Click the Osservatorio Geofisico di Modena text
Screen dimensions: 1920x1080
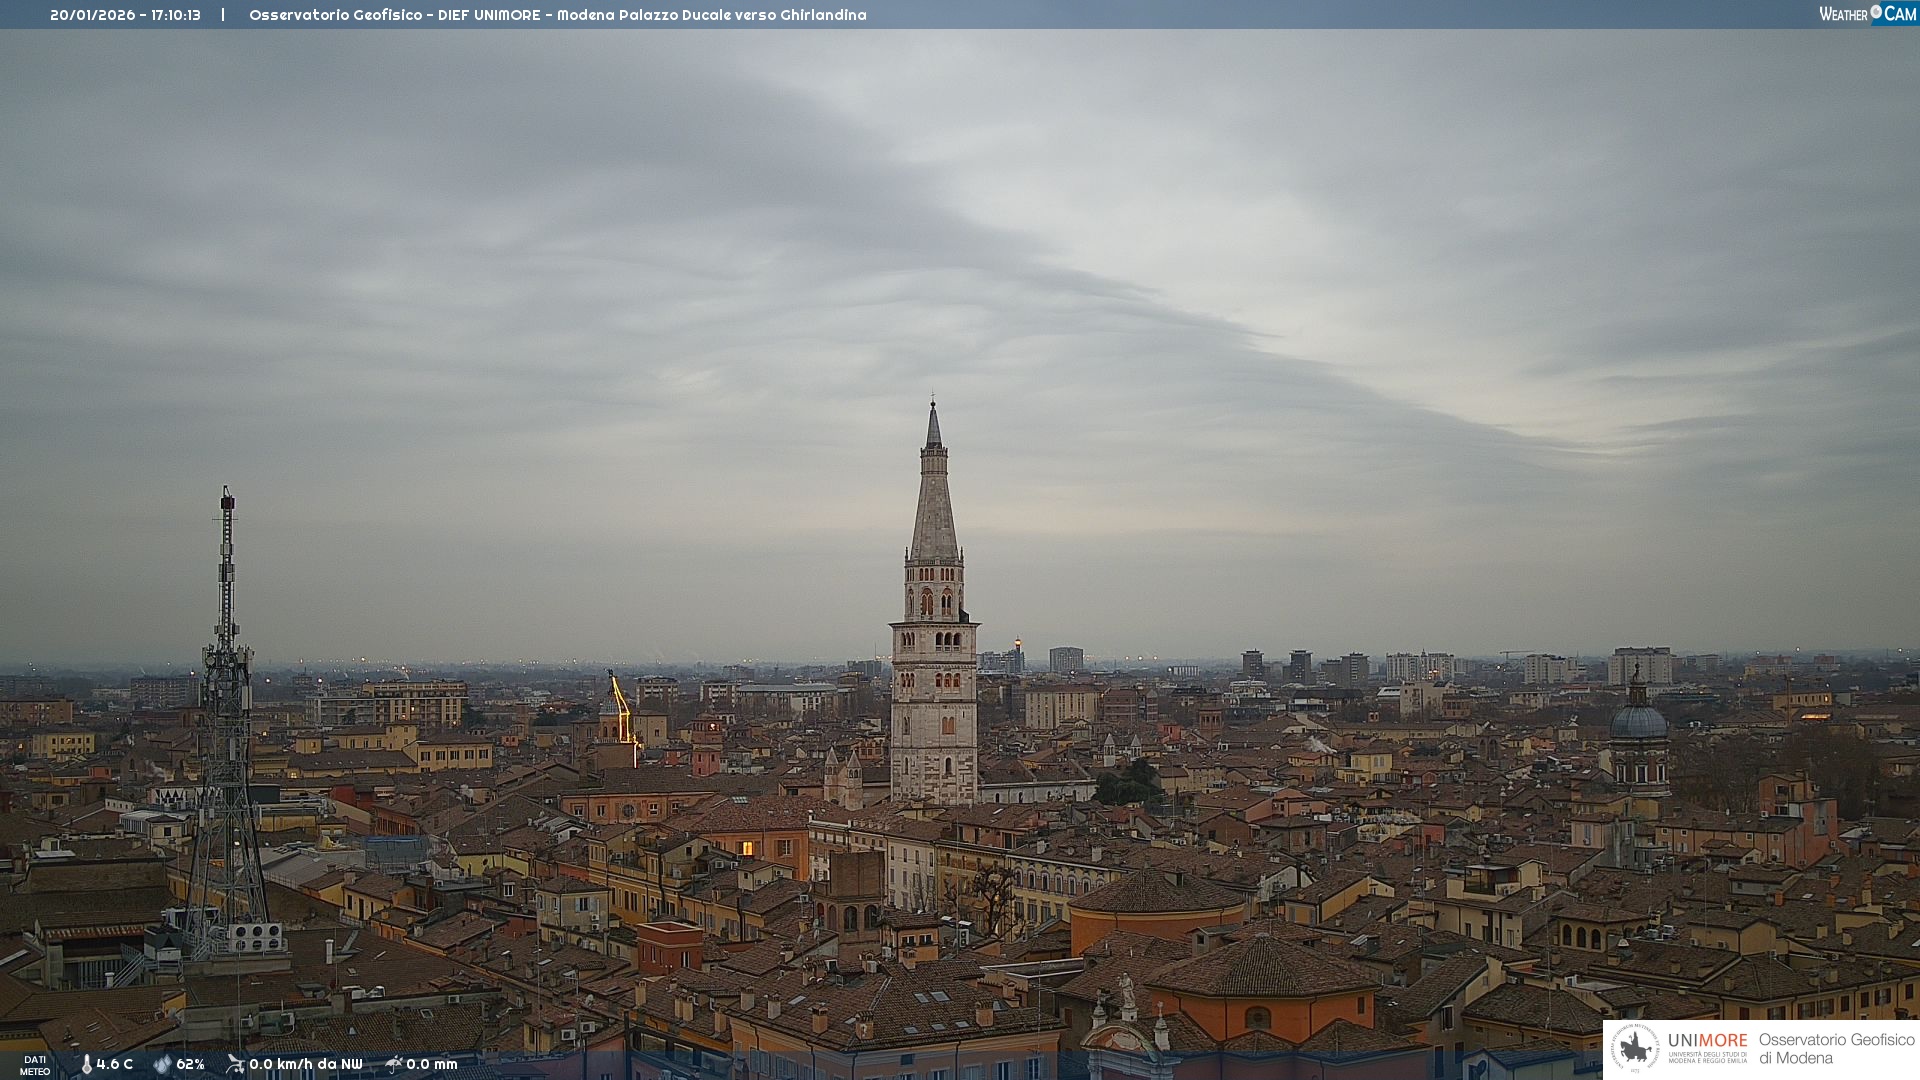[1836, 1049]
